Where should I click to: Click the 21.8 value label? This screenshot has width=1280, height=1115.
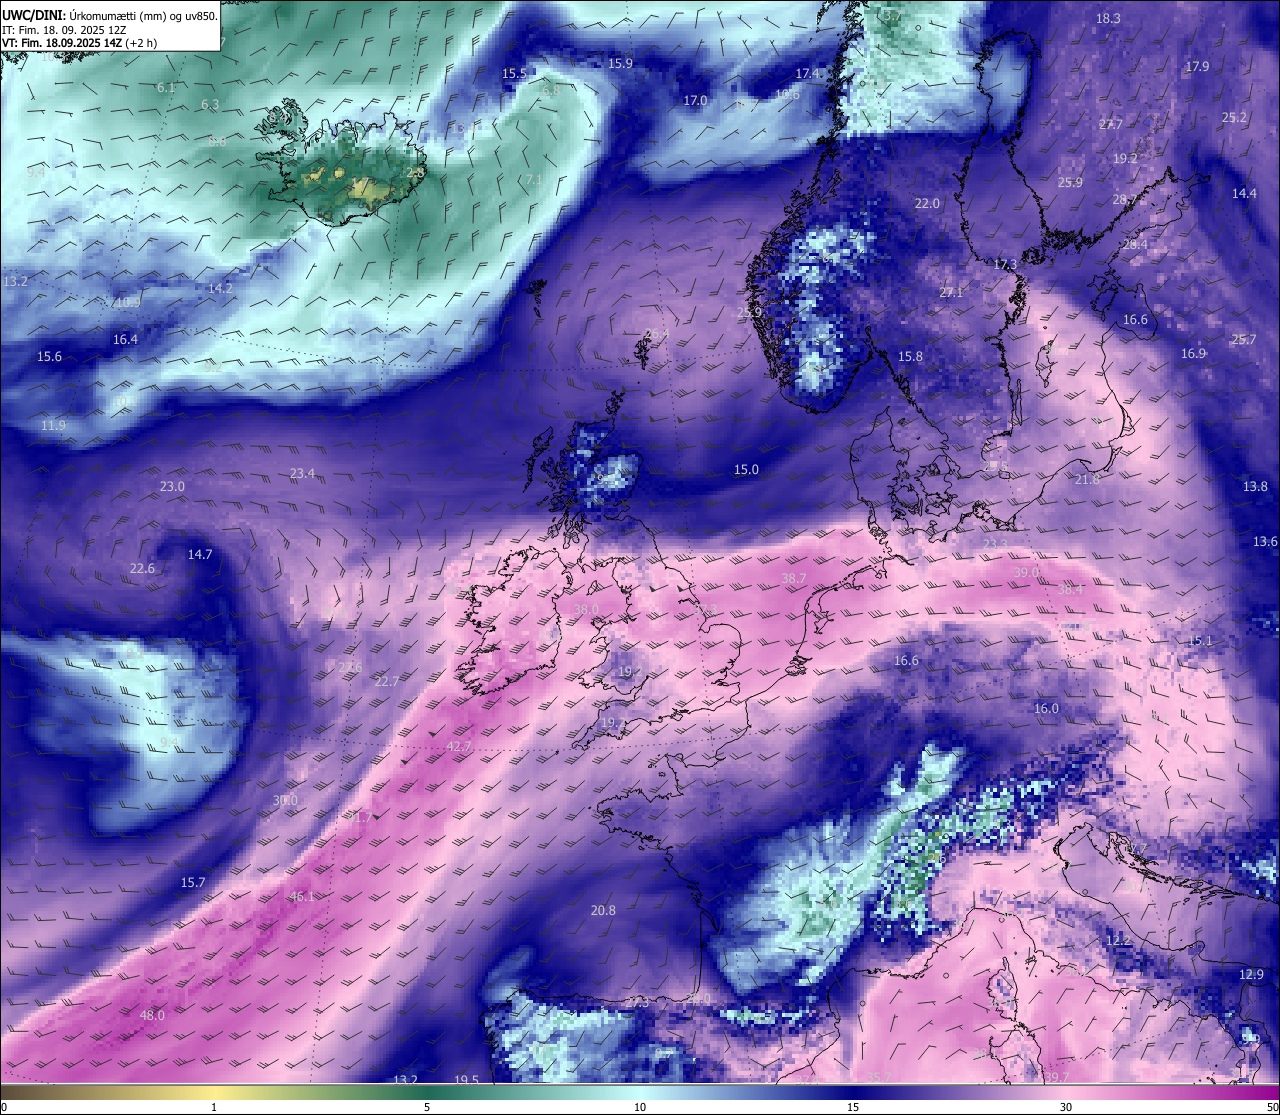[1087, 479]
